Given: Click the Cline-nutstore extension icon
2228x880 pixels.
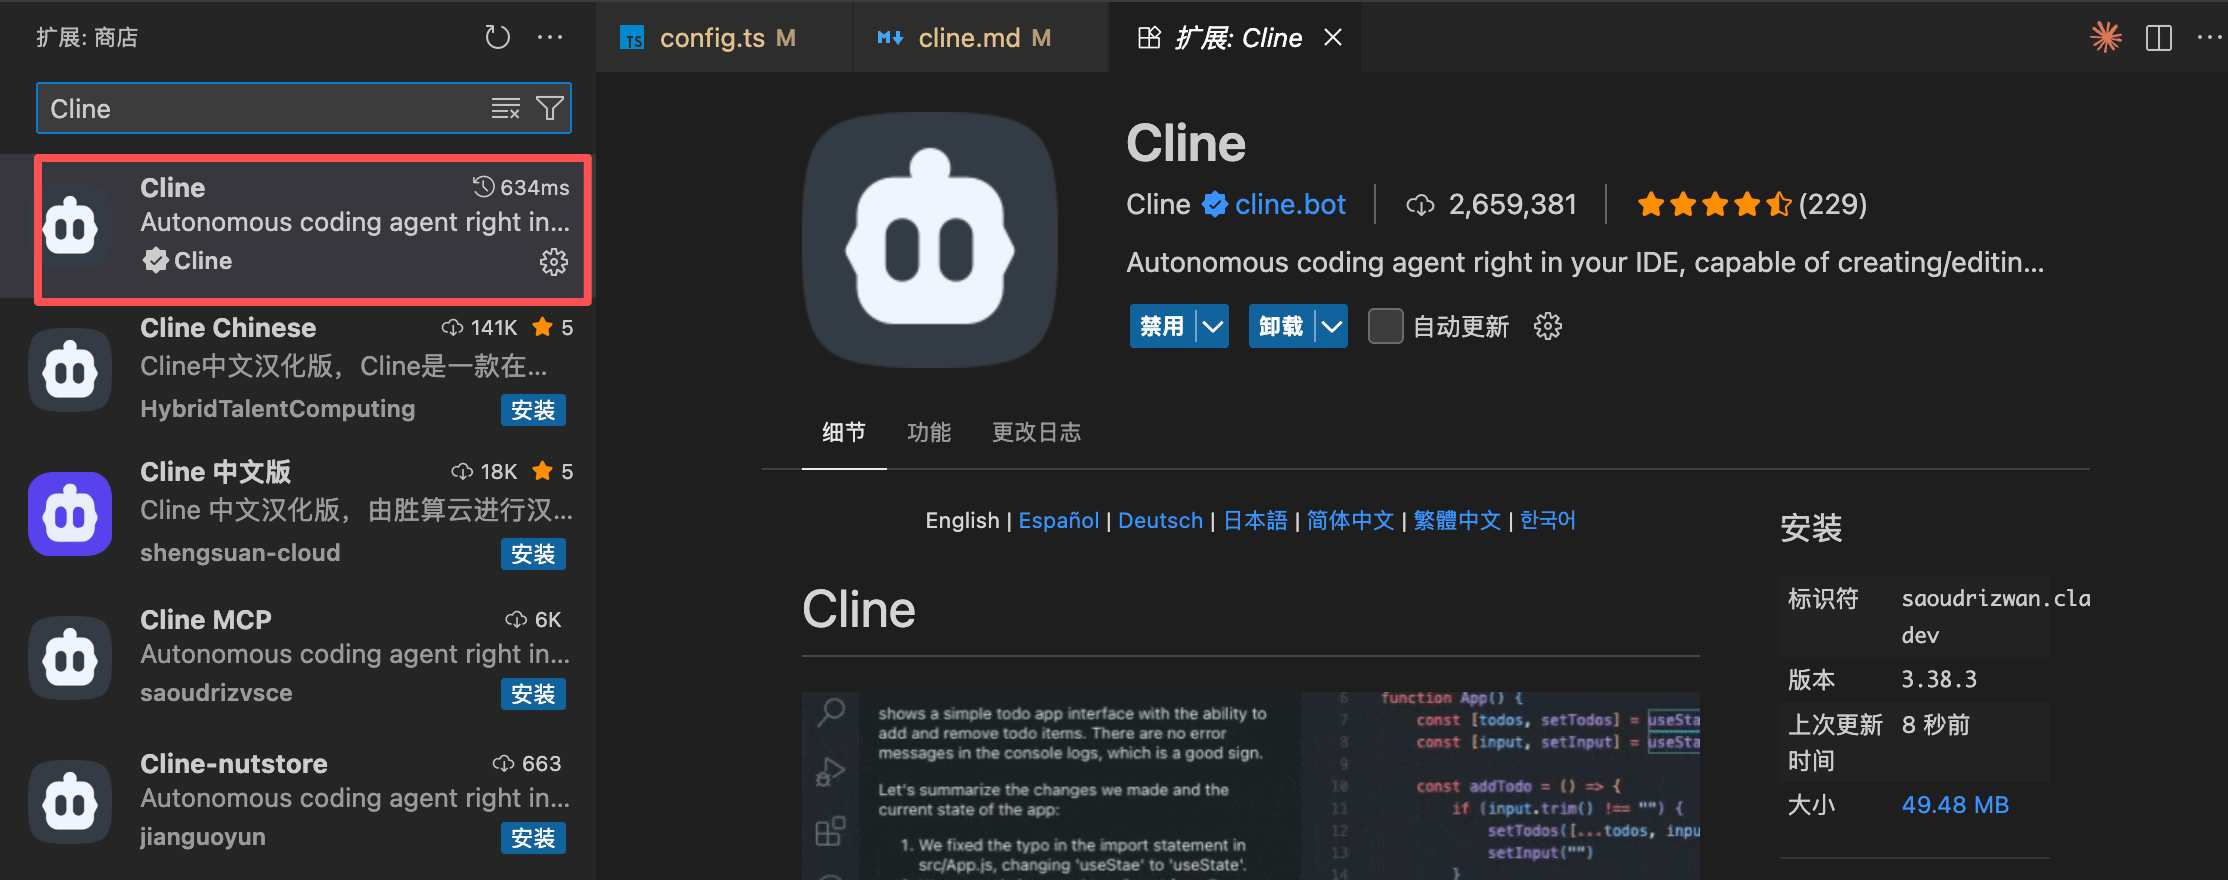Looking at the screenshot, I should coord(70,802).
